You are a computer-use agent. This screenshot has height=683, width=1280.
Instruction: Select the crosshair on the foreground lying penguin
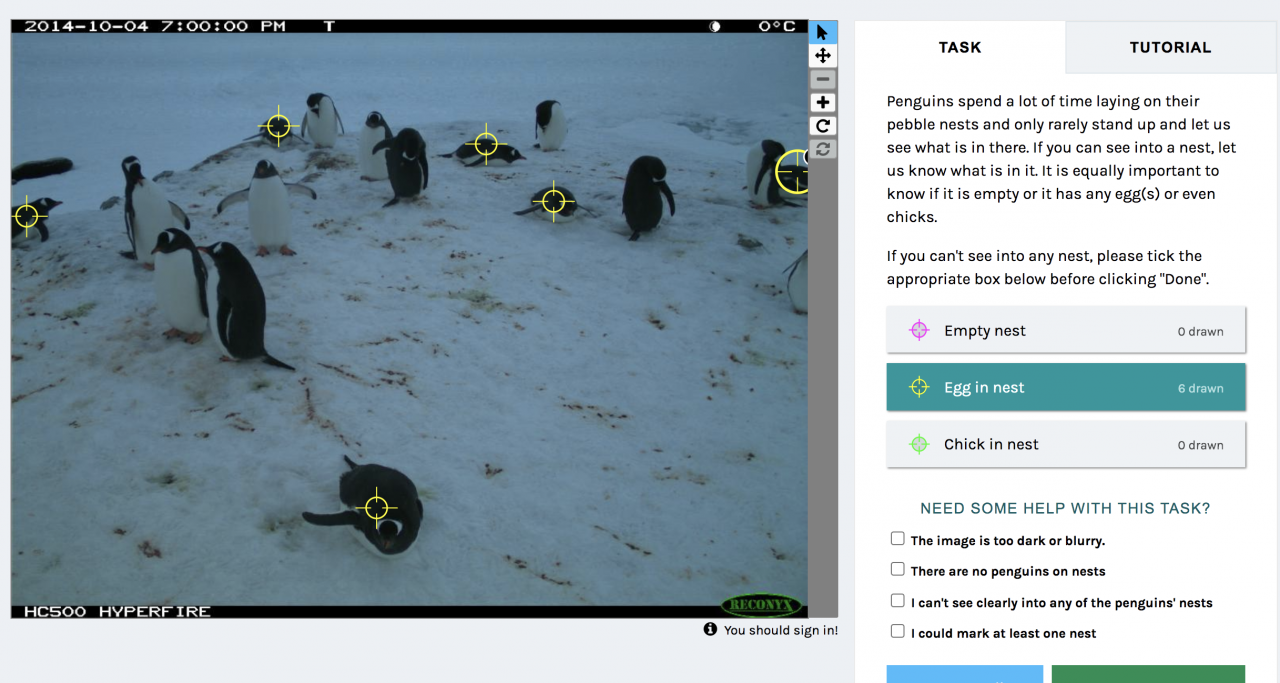click(376, 507)
